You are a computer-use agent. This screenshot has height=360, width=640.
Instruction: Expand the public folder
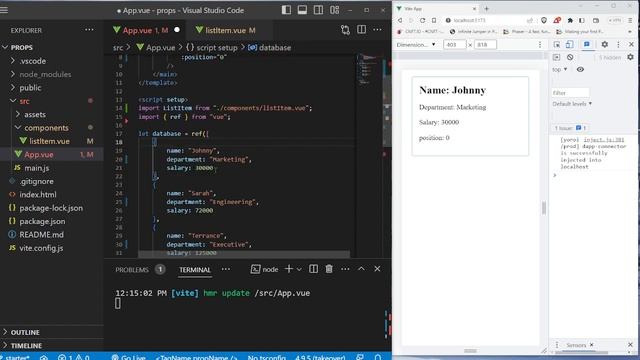52,88
